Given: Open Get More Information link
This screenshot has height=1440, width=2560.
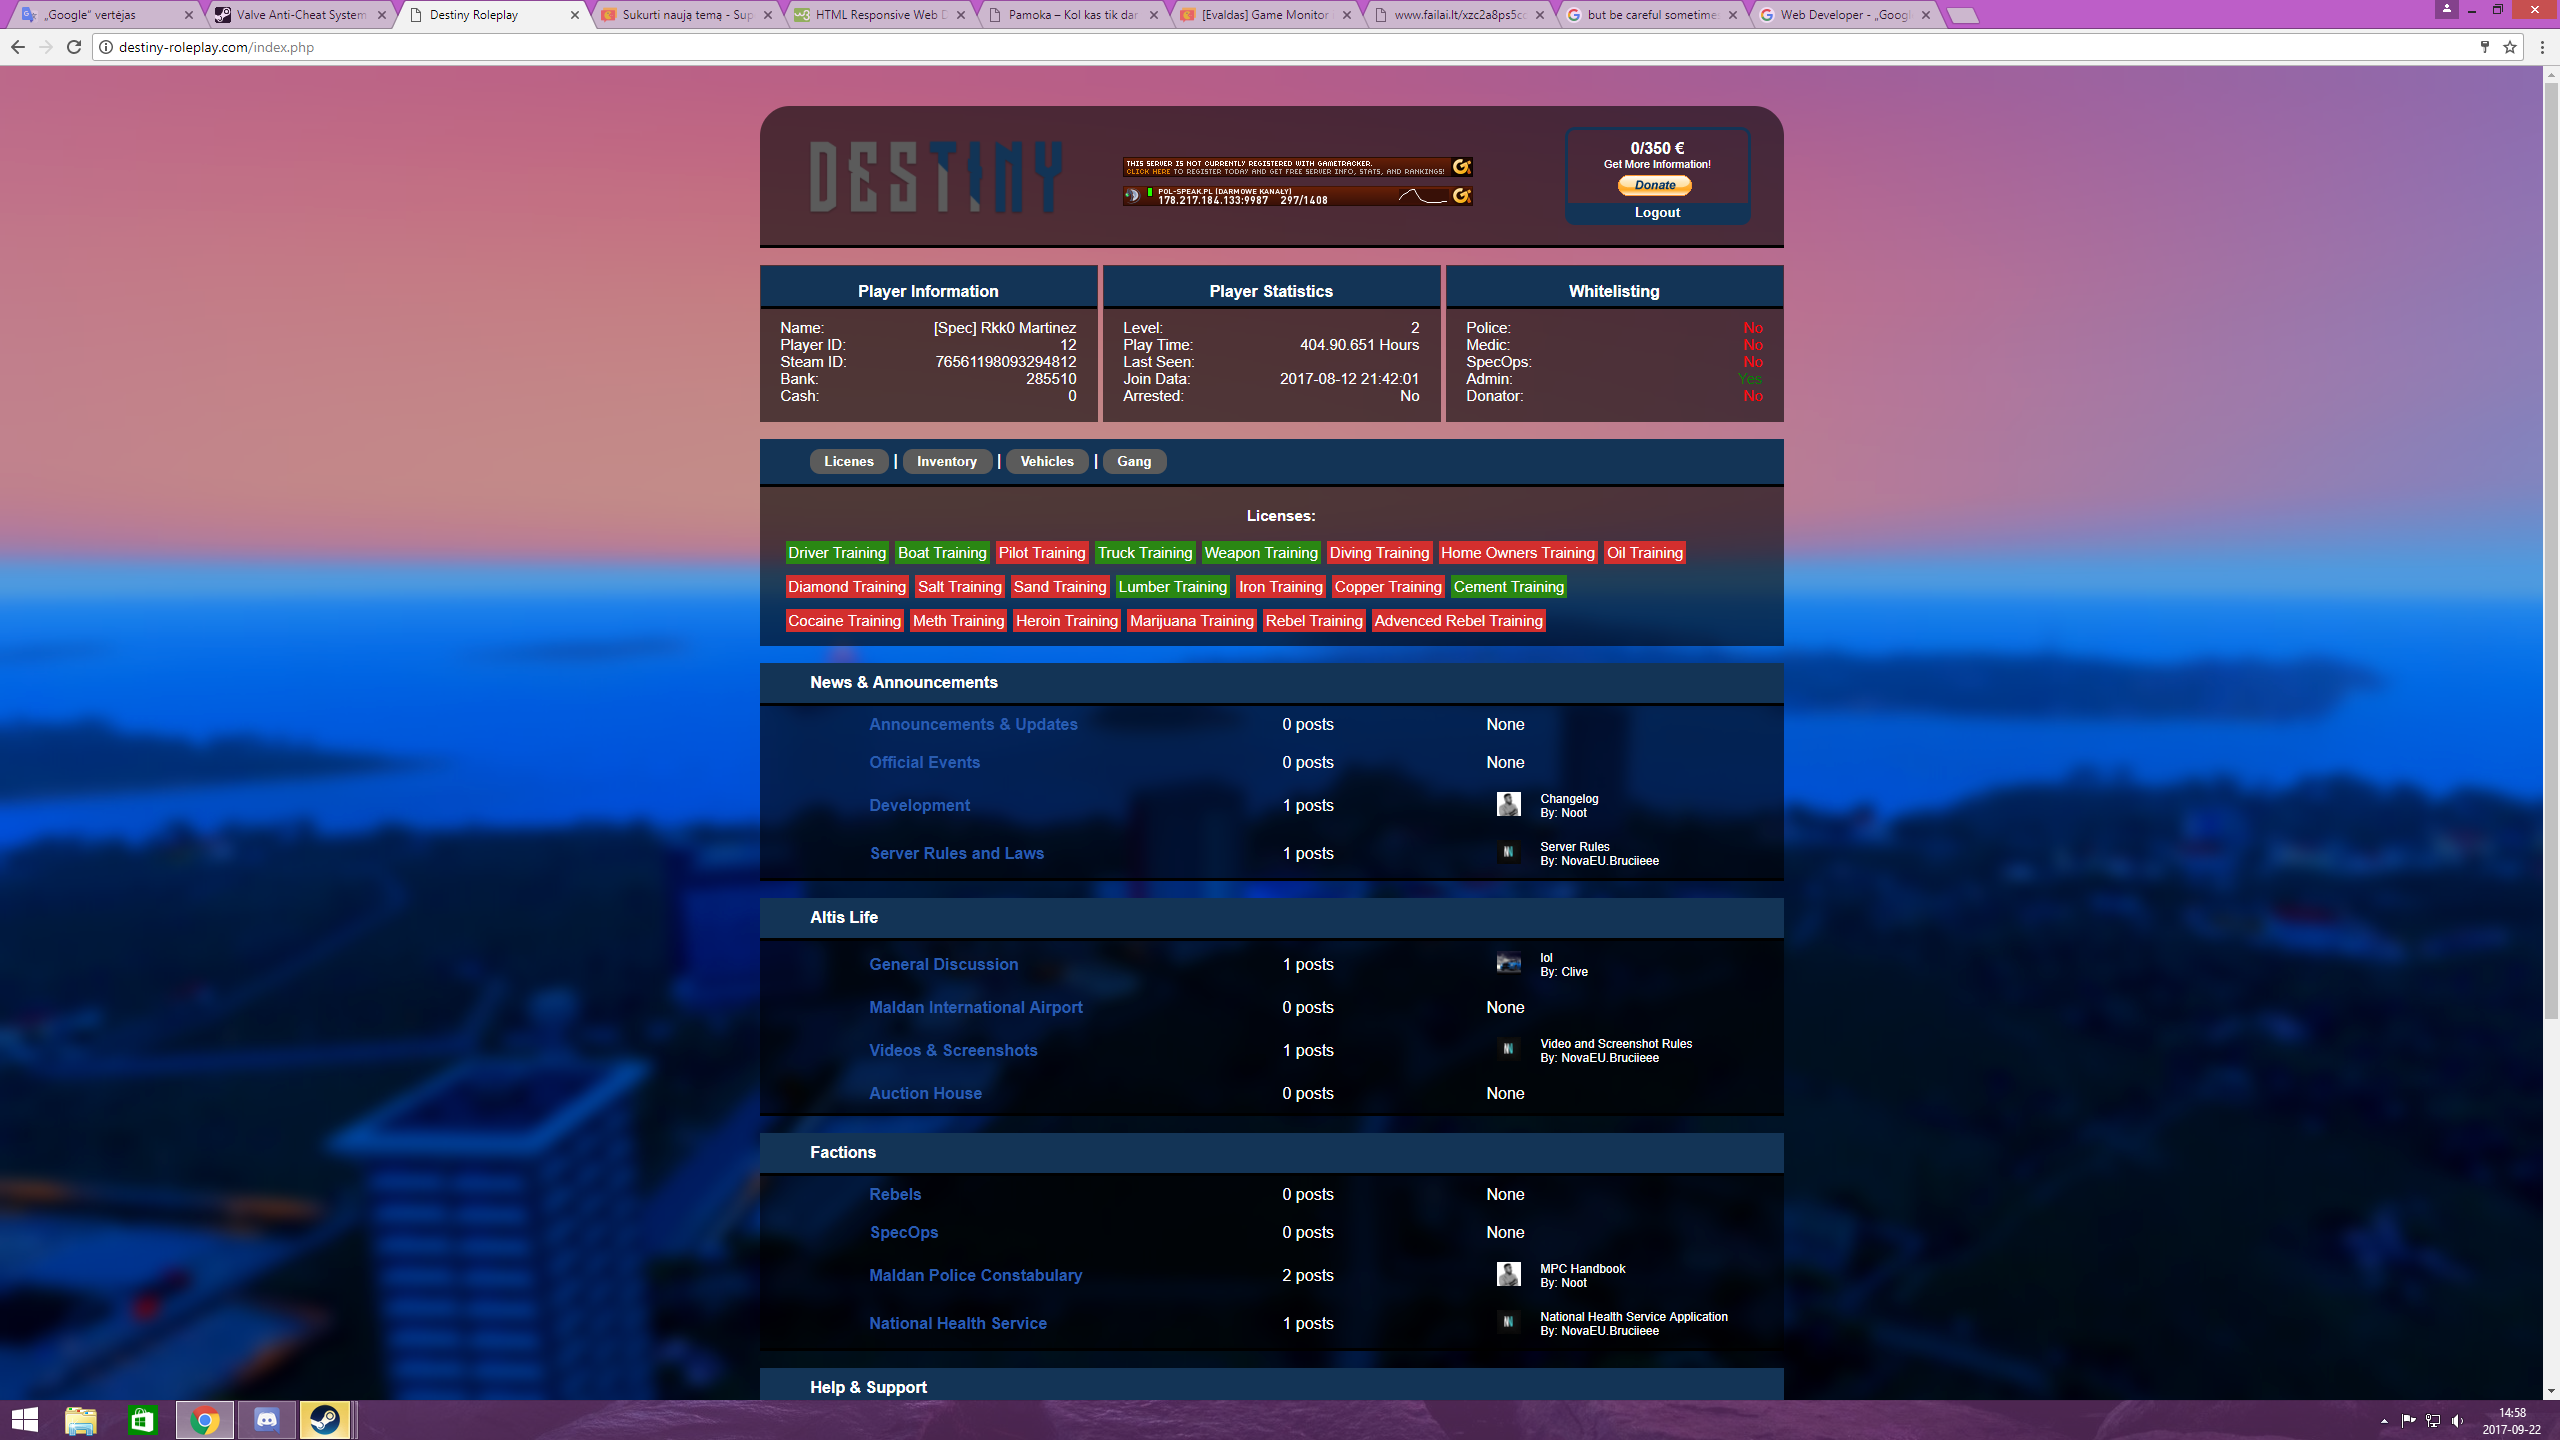Looking at the screenshot, I should point(1657,164).
